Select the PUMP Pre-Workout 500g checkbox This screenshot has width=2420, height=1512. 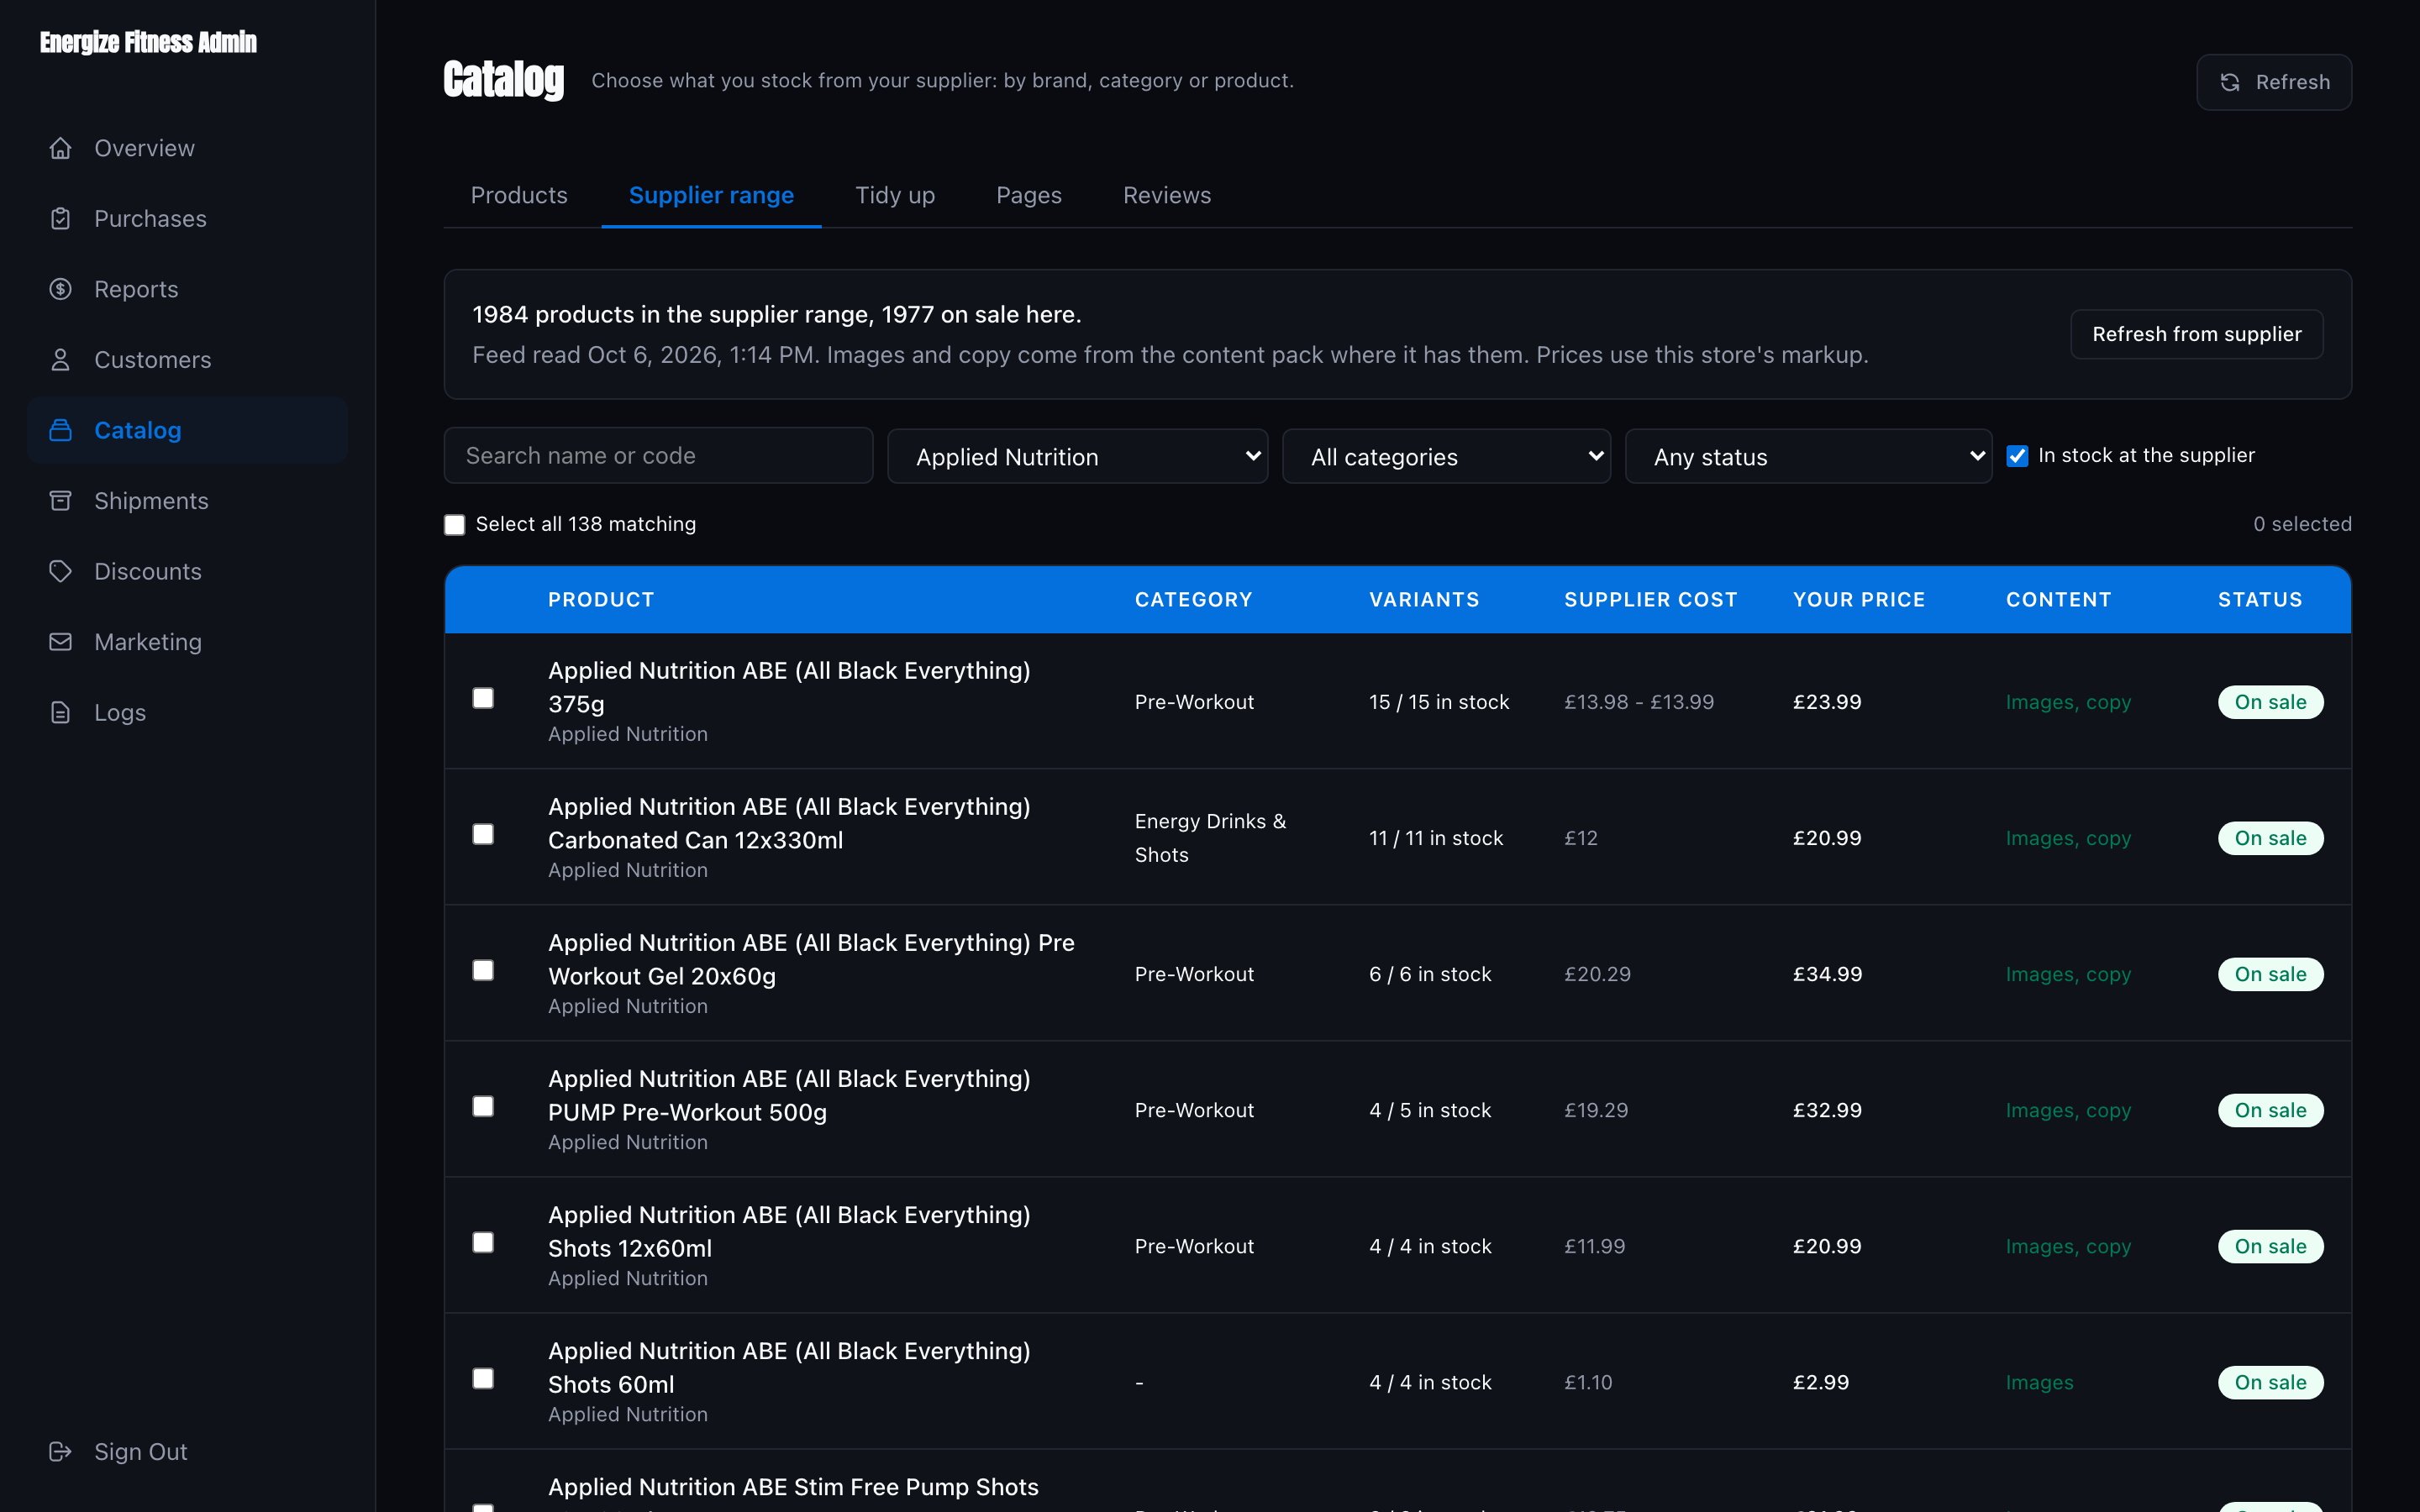(x=483, y=1106)
